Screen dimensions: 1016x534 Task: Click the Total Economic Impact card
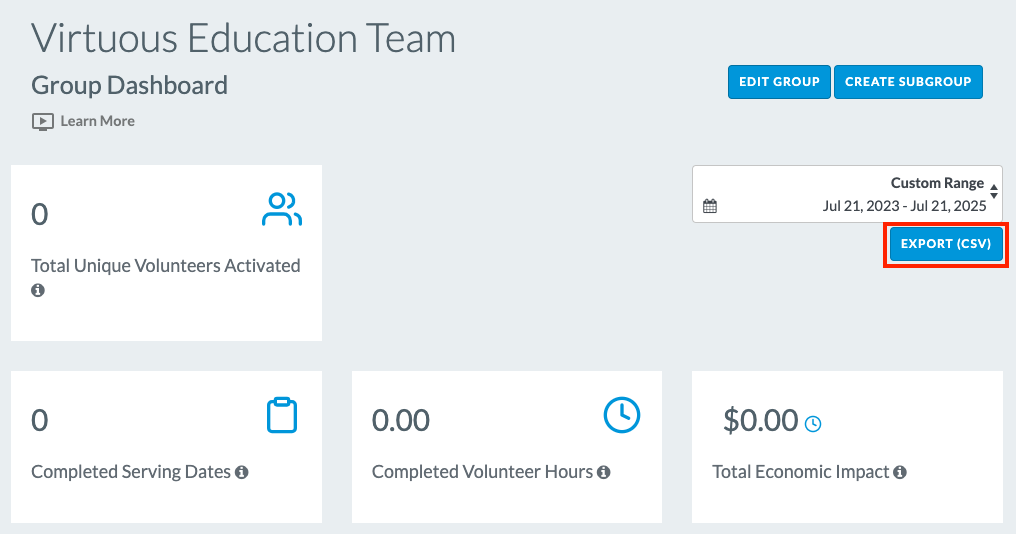(847, 447)
